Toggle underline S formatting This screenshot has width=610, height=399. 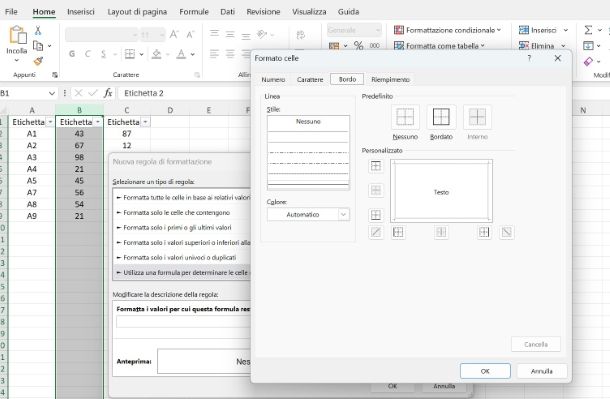click(103, 54)
